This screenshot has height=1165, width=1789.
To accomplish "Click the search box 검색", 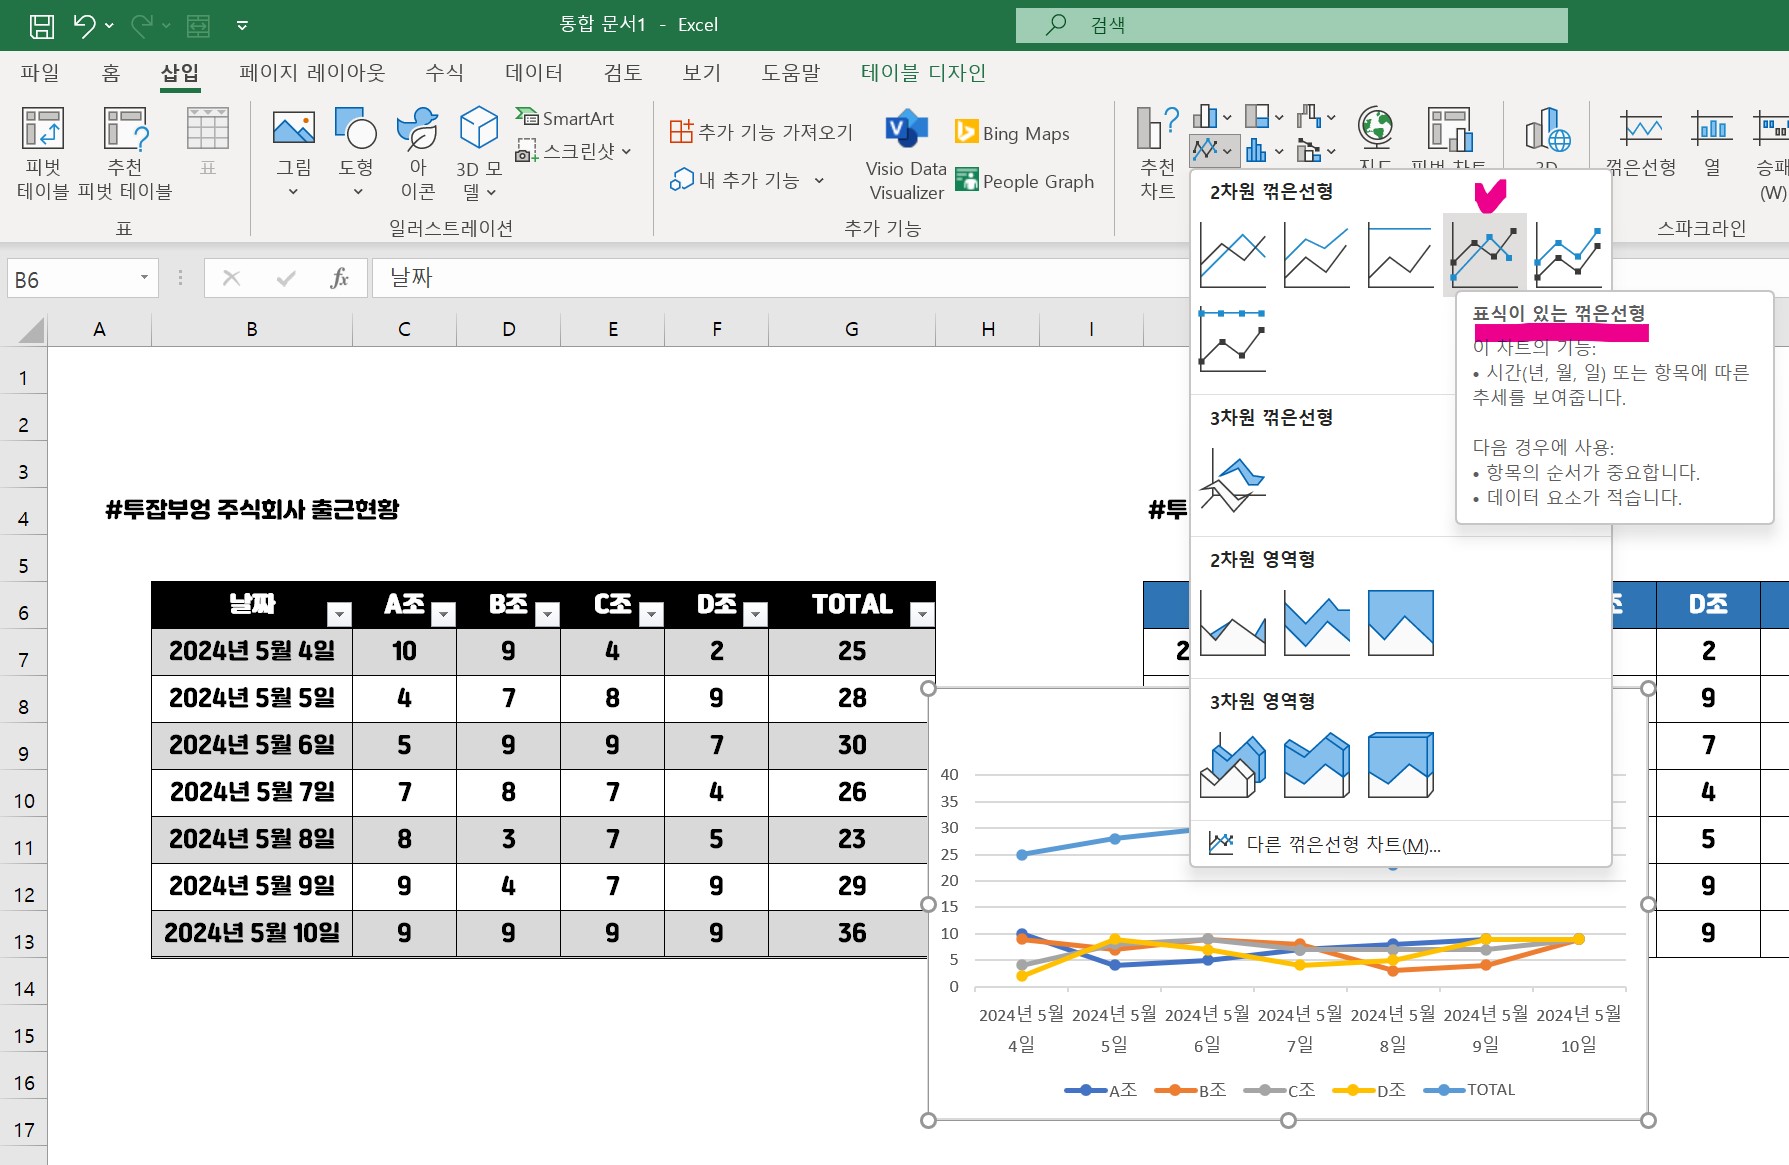I will tap(1291, 25).
